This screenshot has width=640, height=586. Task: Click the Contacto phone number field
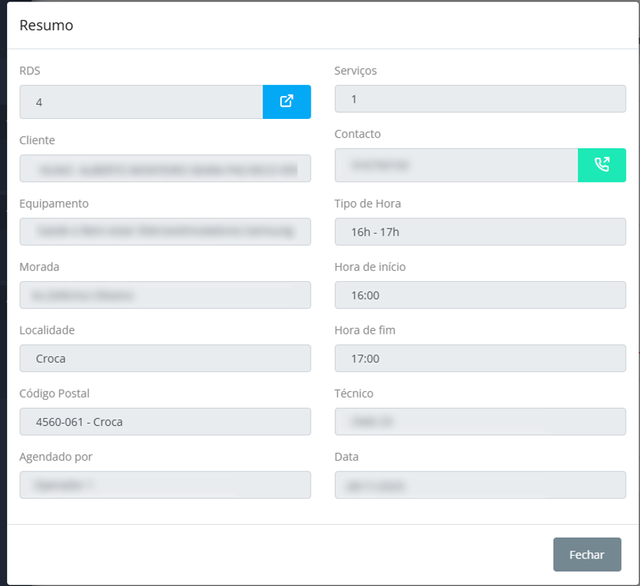click(x=456, y=165)
